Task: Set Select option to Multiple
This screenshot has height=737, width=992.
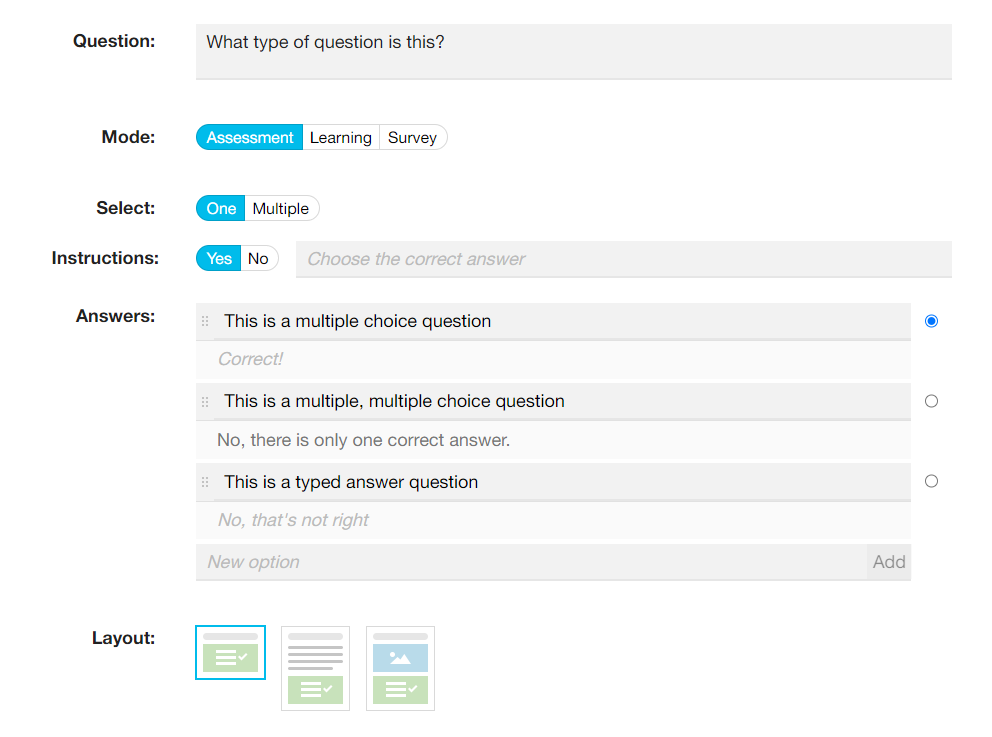Action: click(281, 208)
